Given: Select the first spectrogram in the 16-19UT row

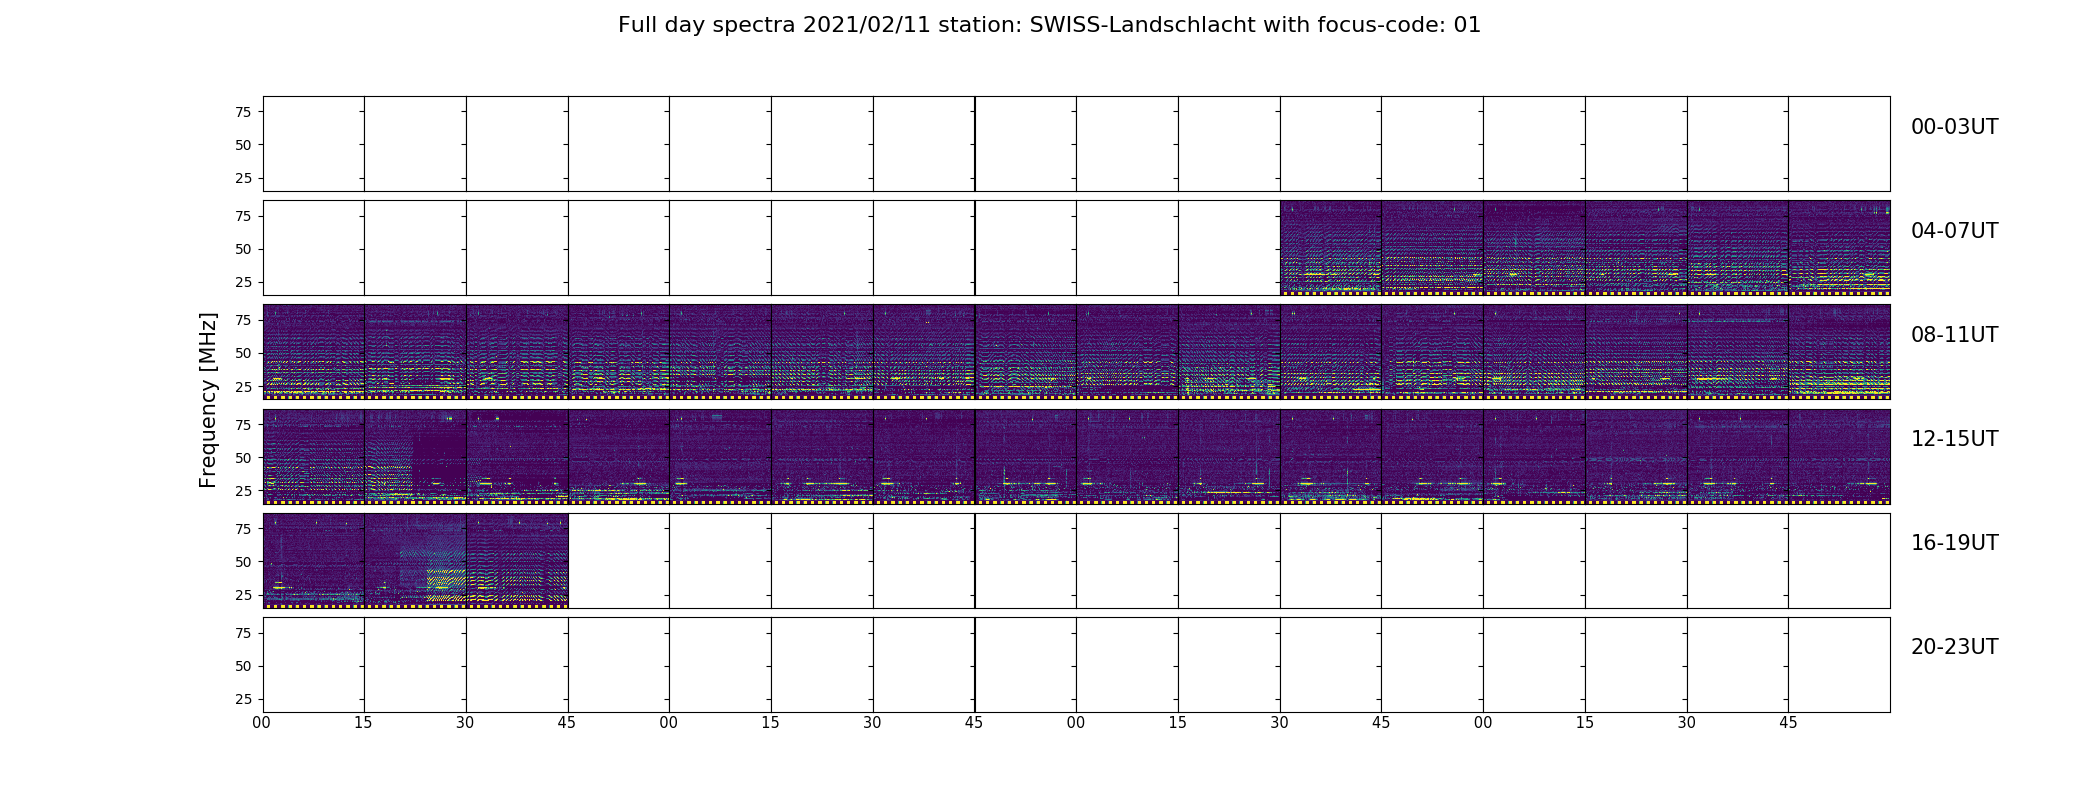Looking at the screenshot, I should pyautogui.click(x=314, y=560).
